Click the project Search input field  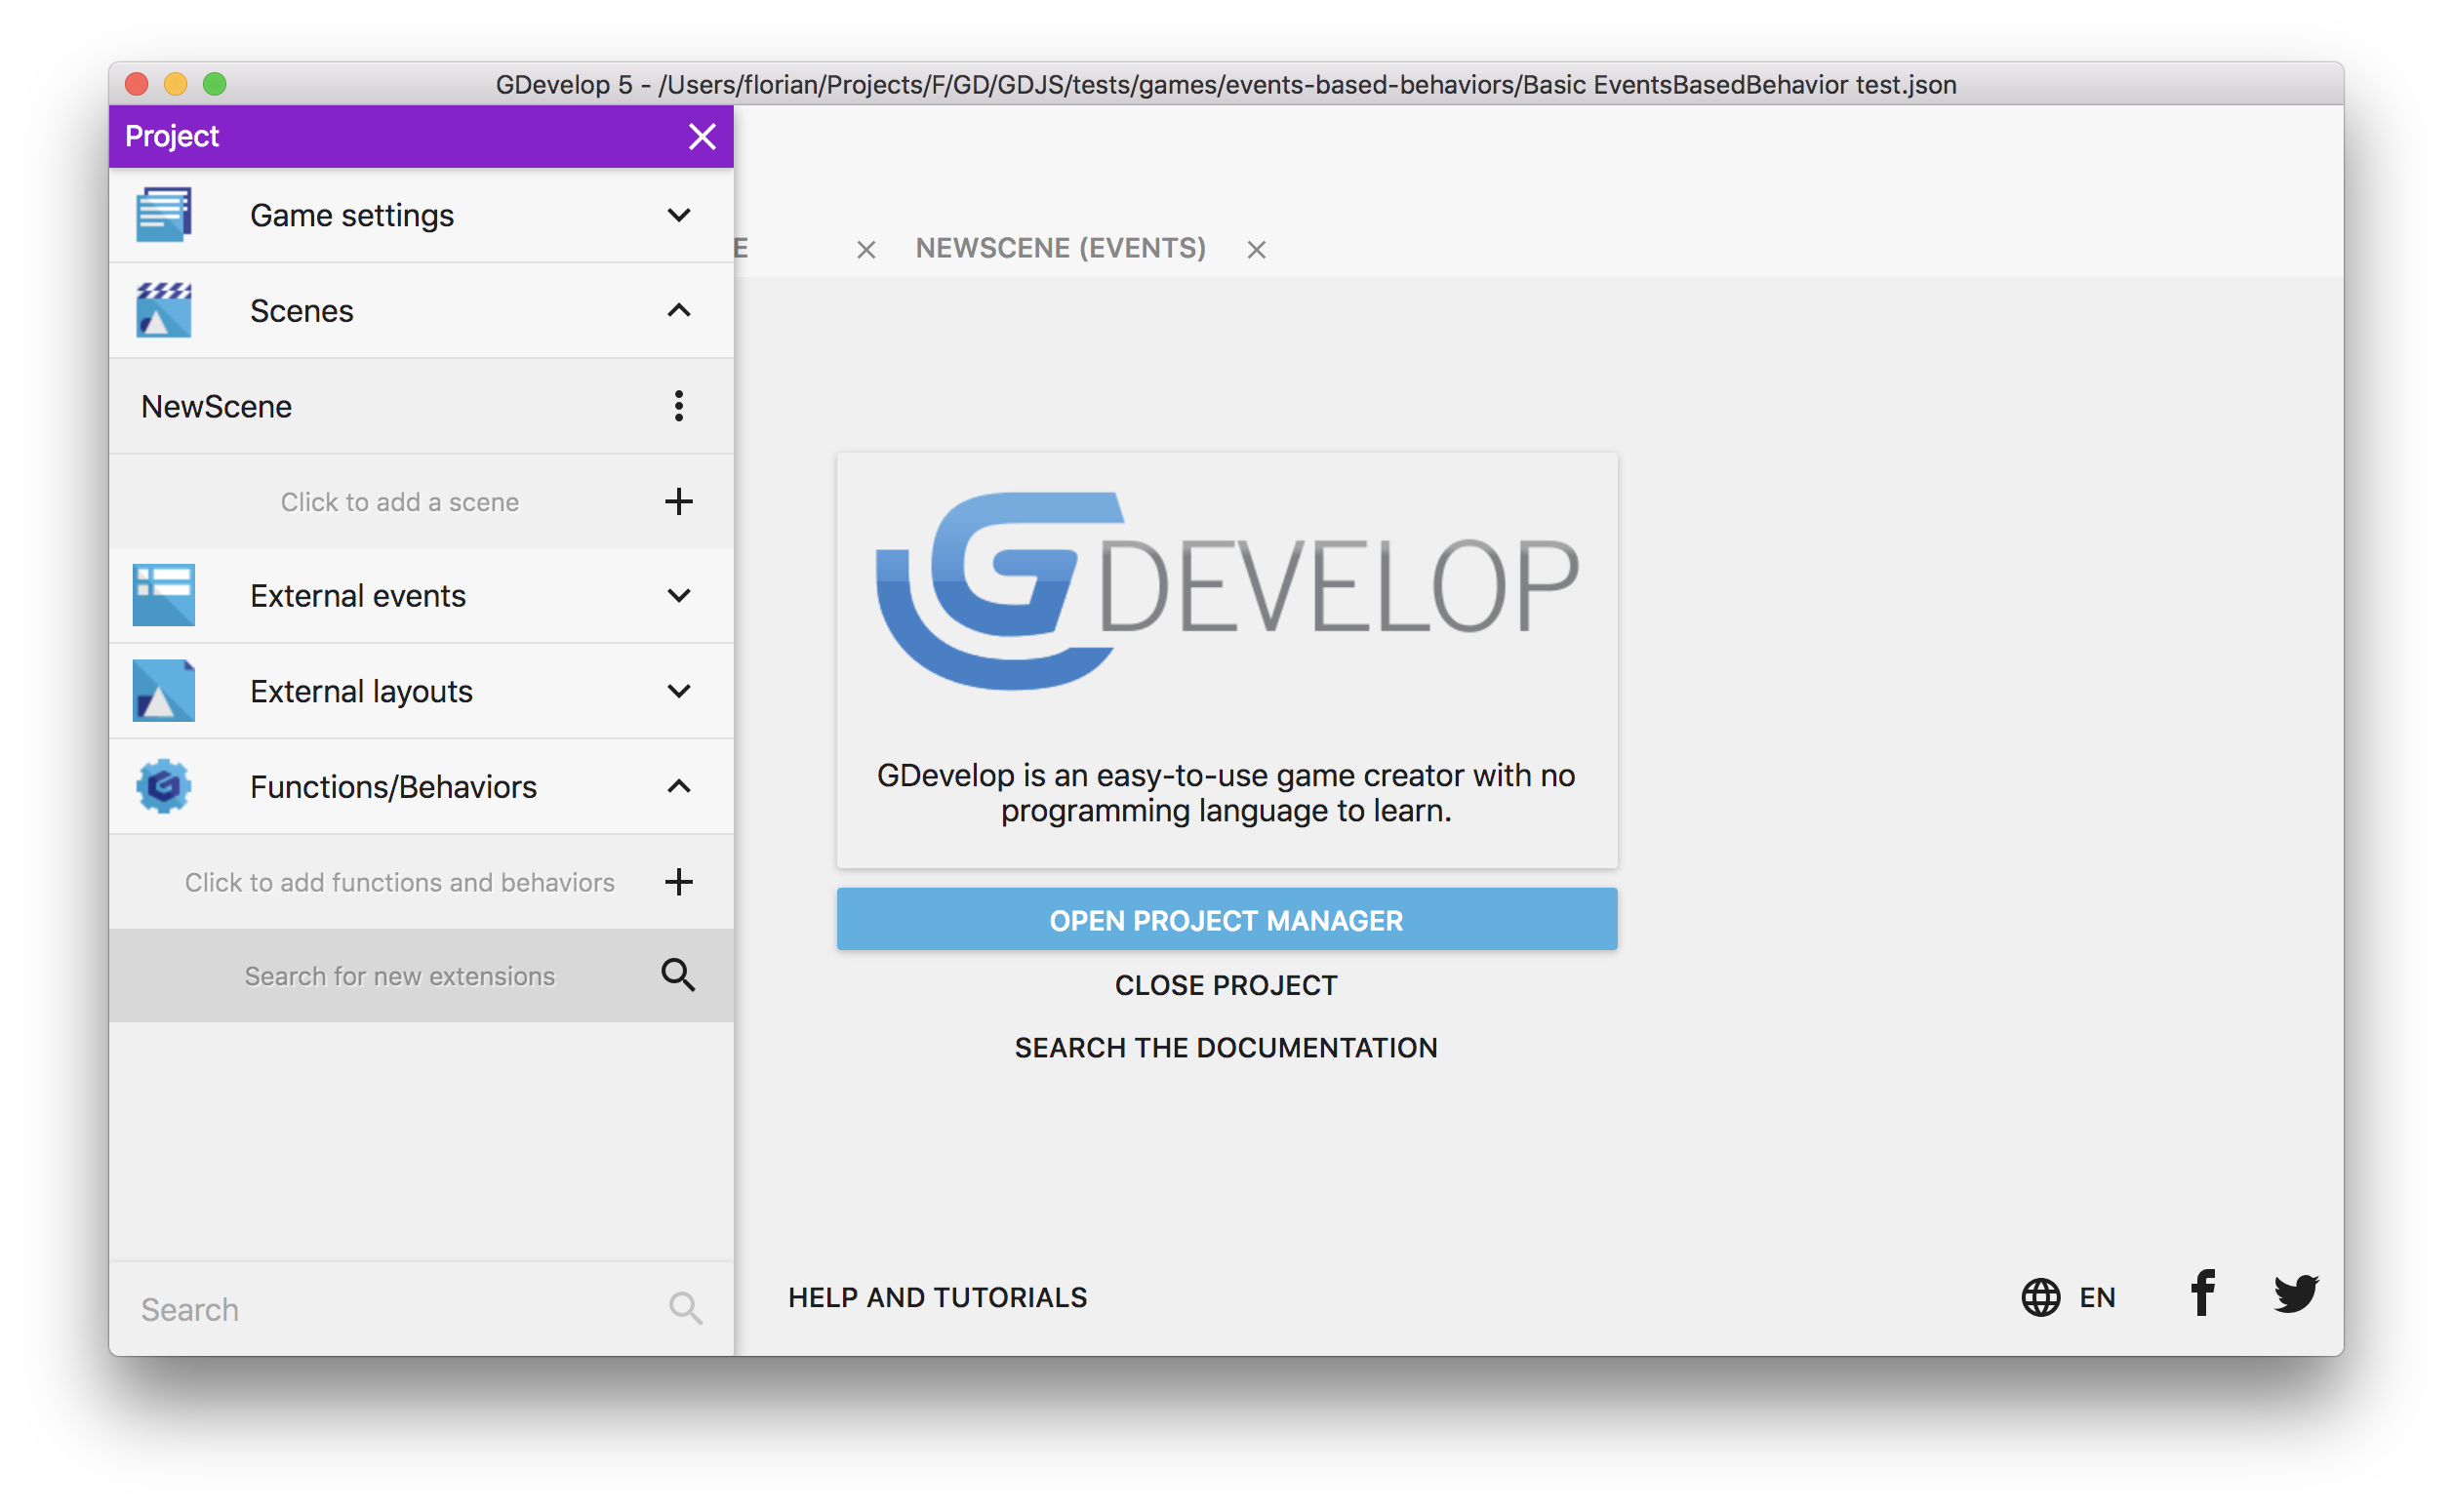pos(390,1309)
